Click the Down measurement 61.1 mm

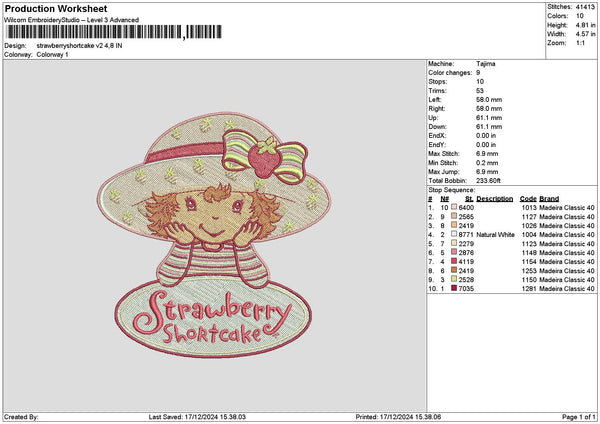tap(489, 127)
